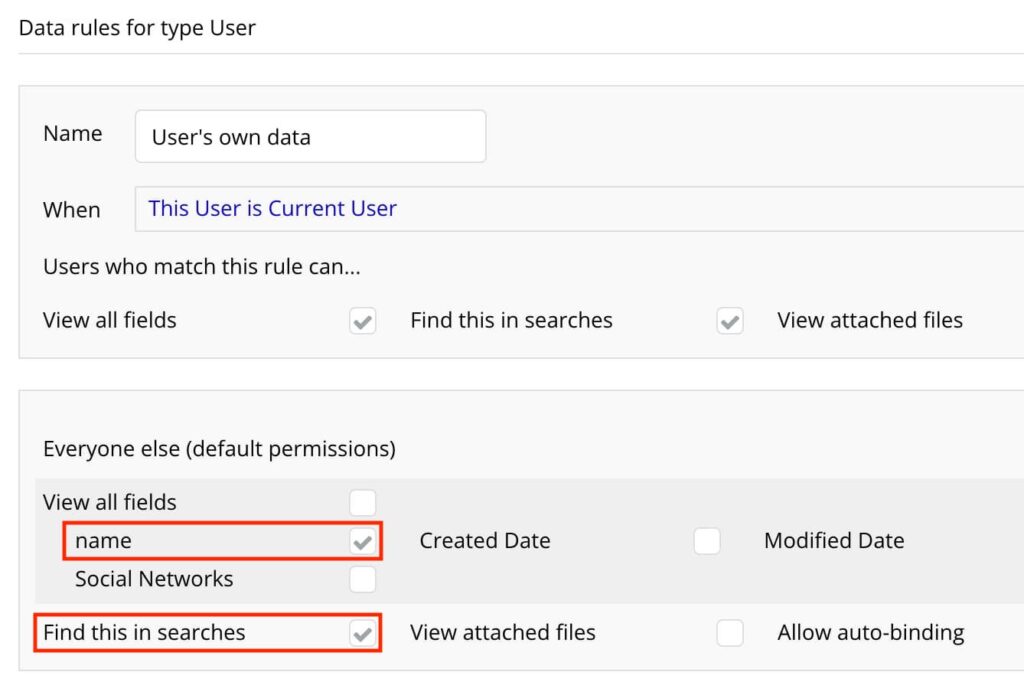The image size is (1024, 695).
Task: Click the Users who match this rule can text
Action: click(202, 267)
